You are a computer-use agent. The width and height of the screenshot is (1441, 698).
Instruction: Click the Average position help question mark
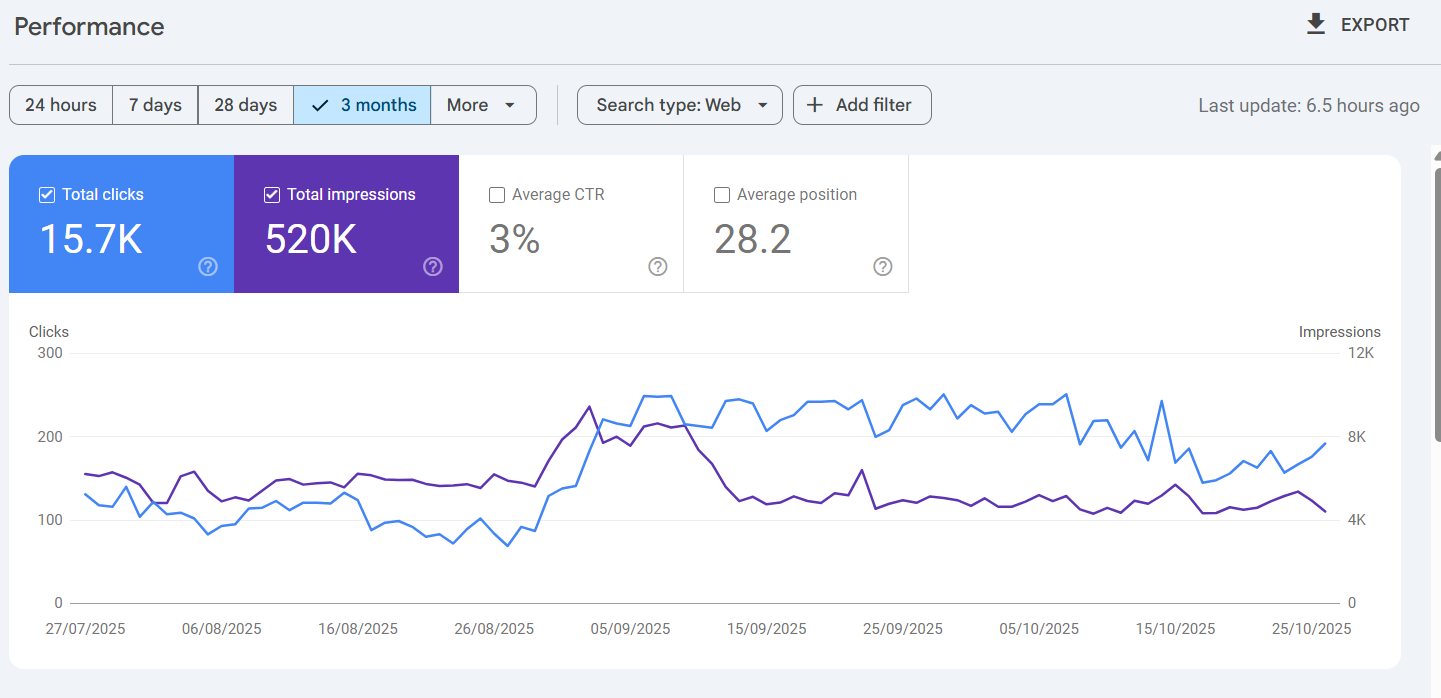point(882,267)
